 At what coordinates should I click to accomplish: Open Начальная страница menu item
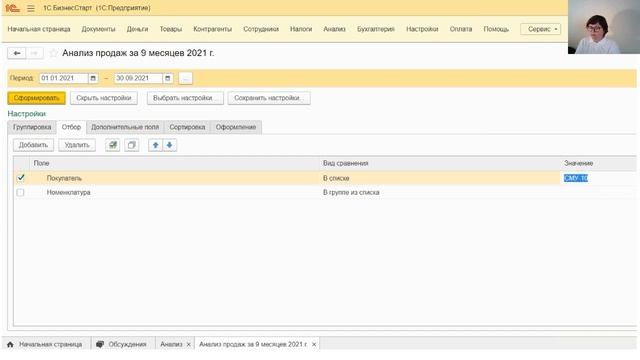pos(39,29)
